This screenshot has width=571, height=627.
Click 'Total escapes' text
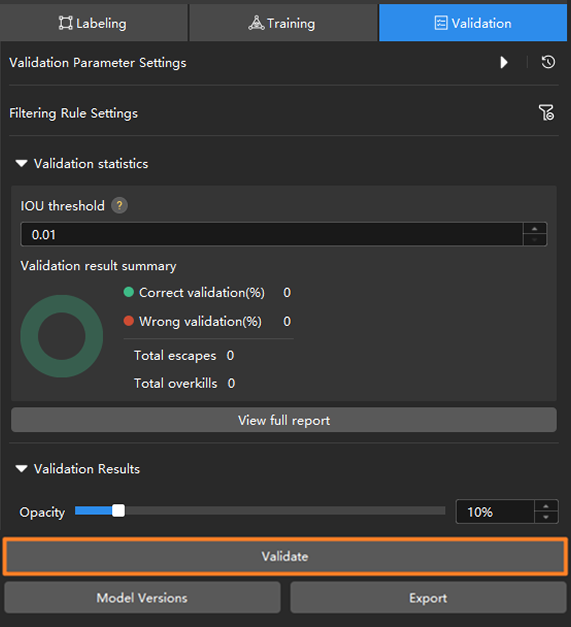(x=175, y=355)
